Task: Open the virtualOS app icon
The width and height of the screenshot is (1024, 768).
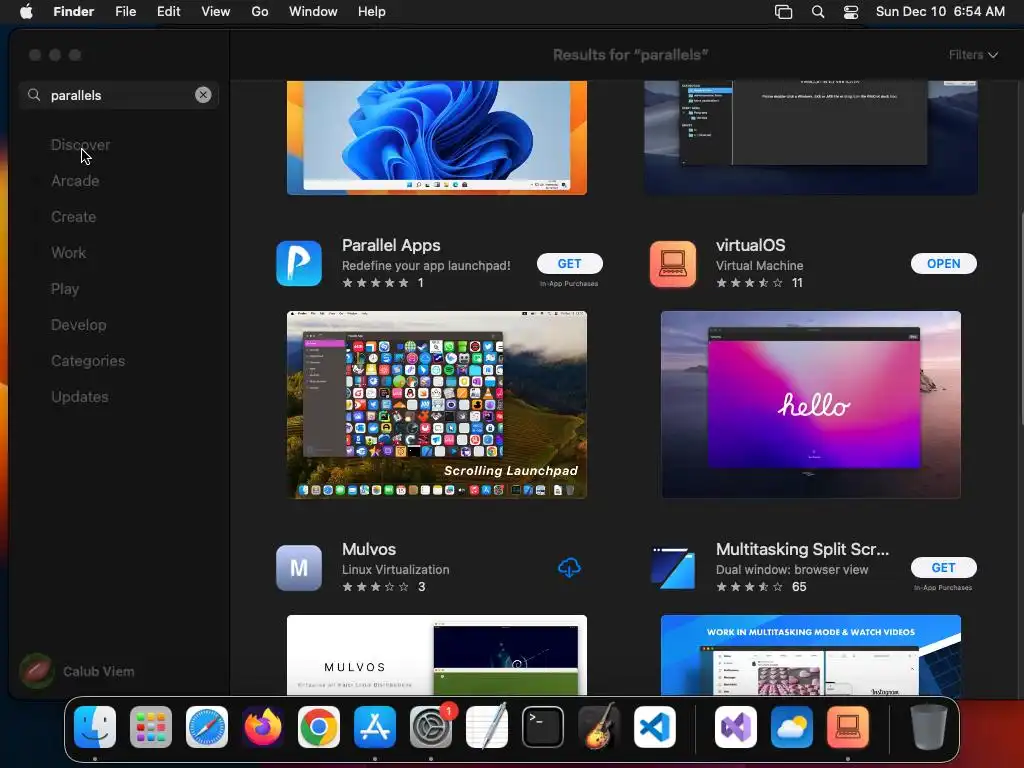Action: tap(673, 264)
